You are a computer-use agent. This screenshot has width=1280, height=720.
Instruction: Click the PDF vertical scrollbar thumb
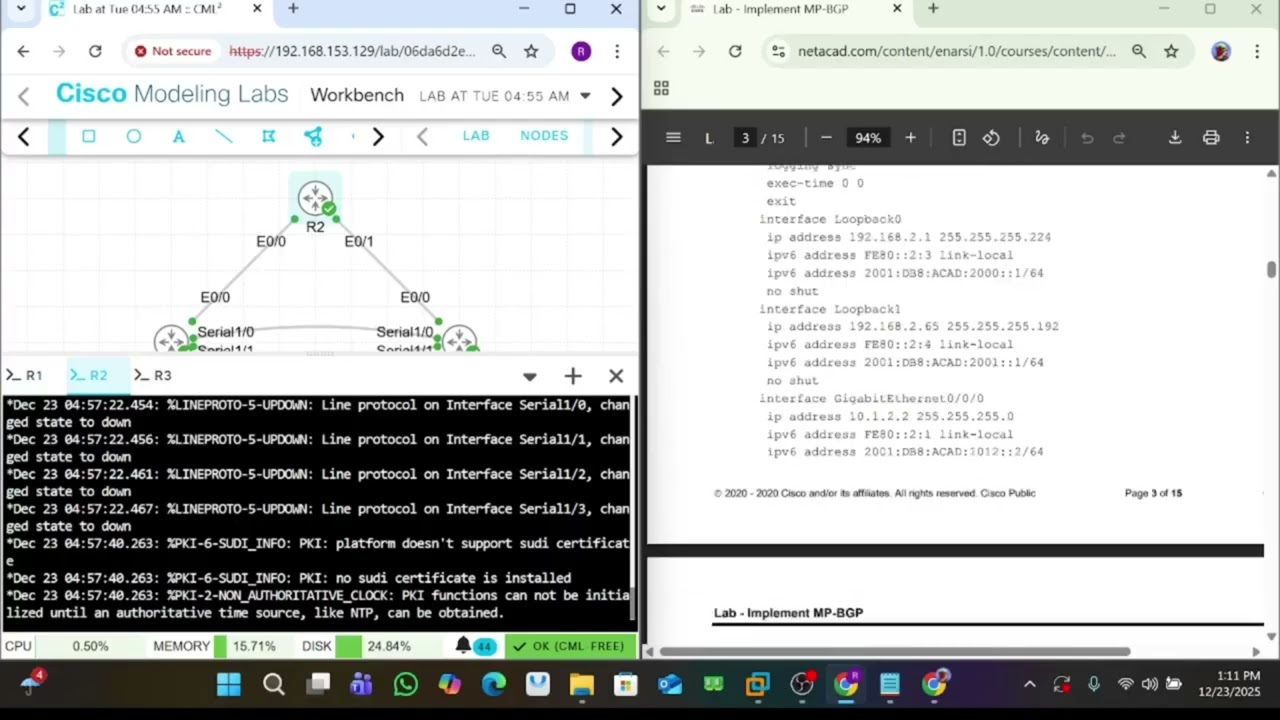tap(1271, 269)
